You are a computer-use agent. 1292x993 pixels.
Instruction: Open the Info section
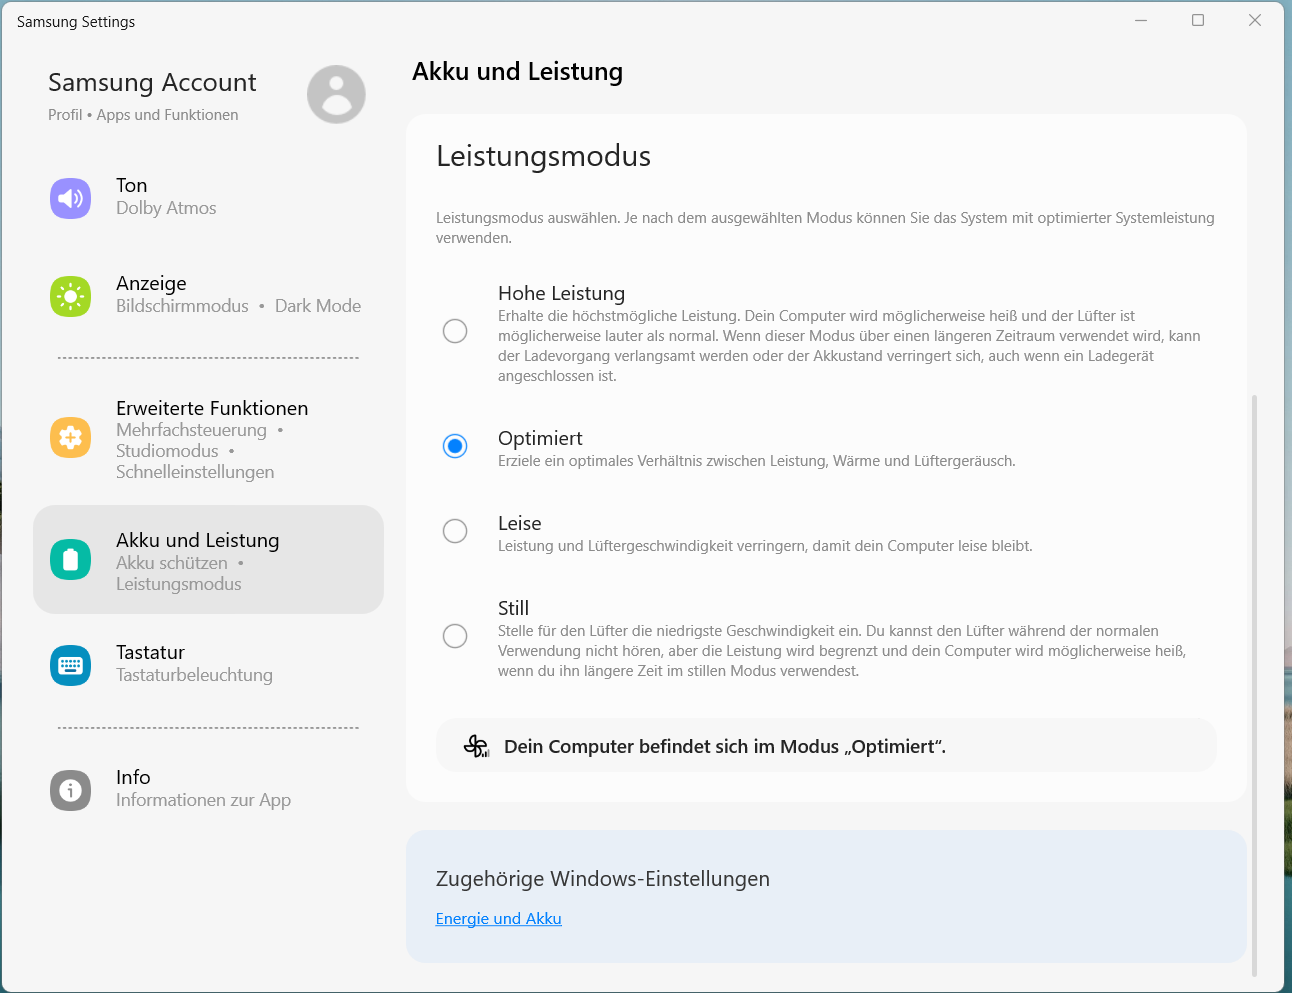(x=208, y=789)
